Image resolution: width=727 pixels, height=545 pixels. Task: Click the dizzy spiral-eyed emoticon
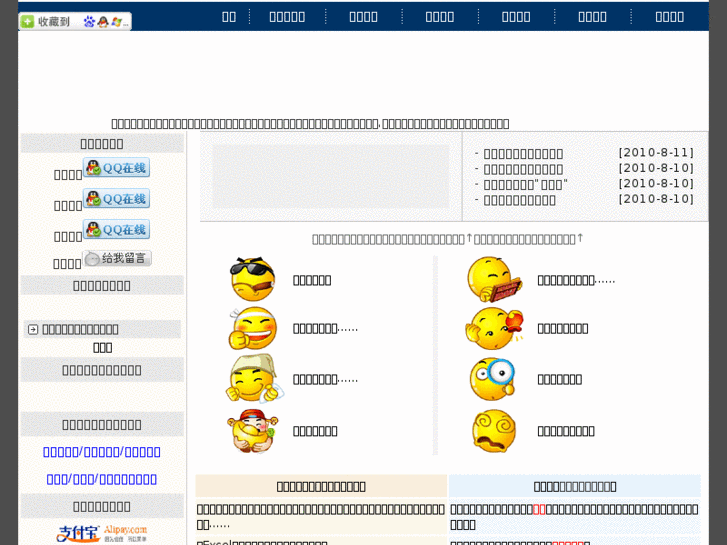494,431
